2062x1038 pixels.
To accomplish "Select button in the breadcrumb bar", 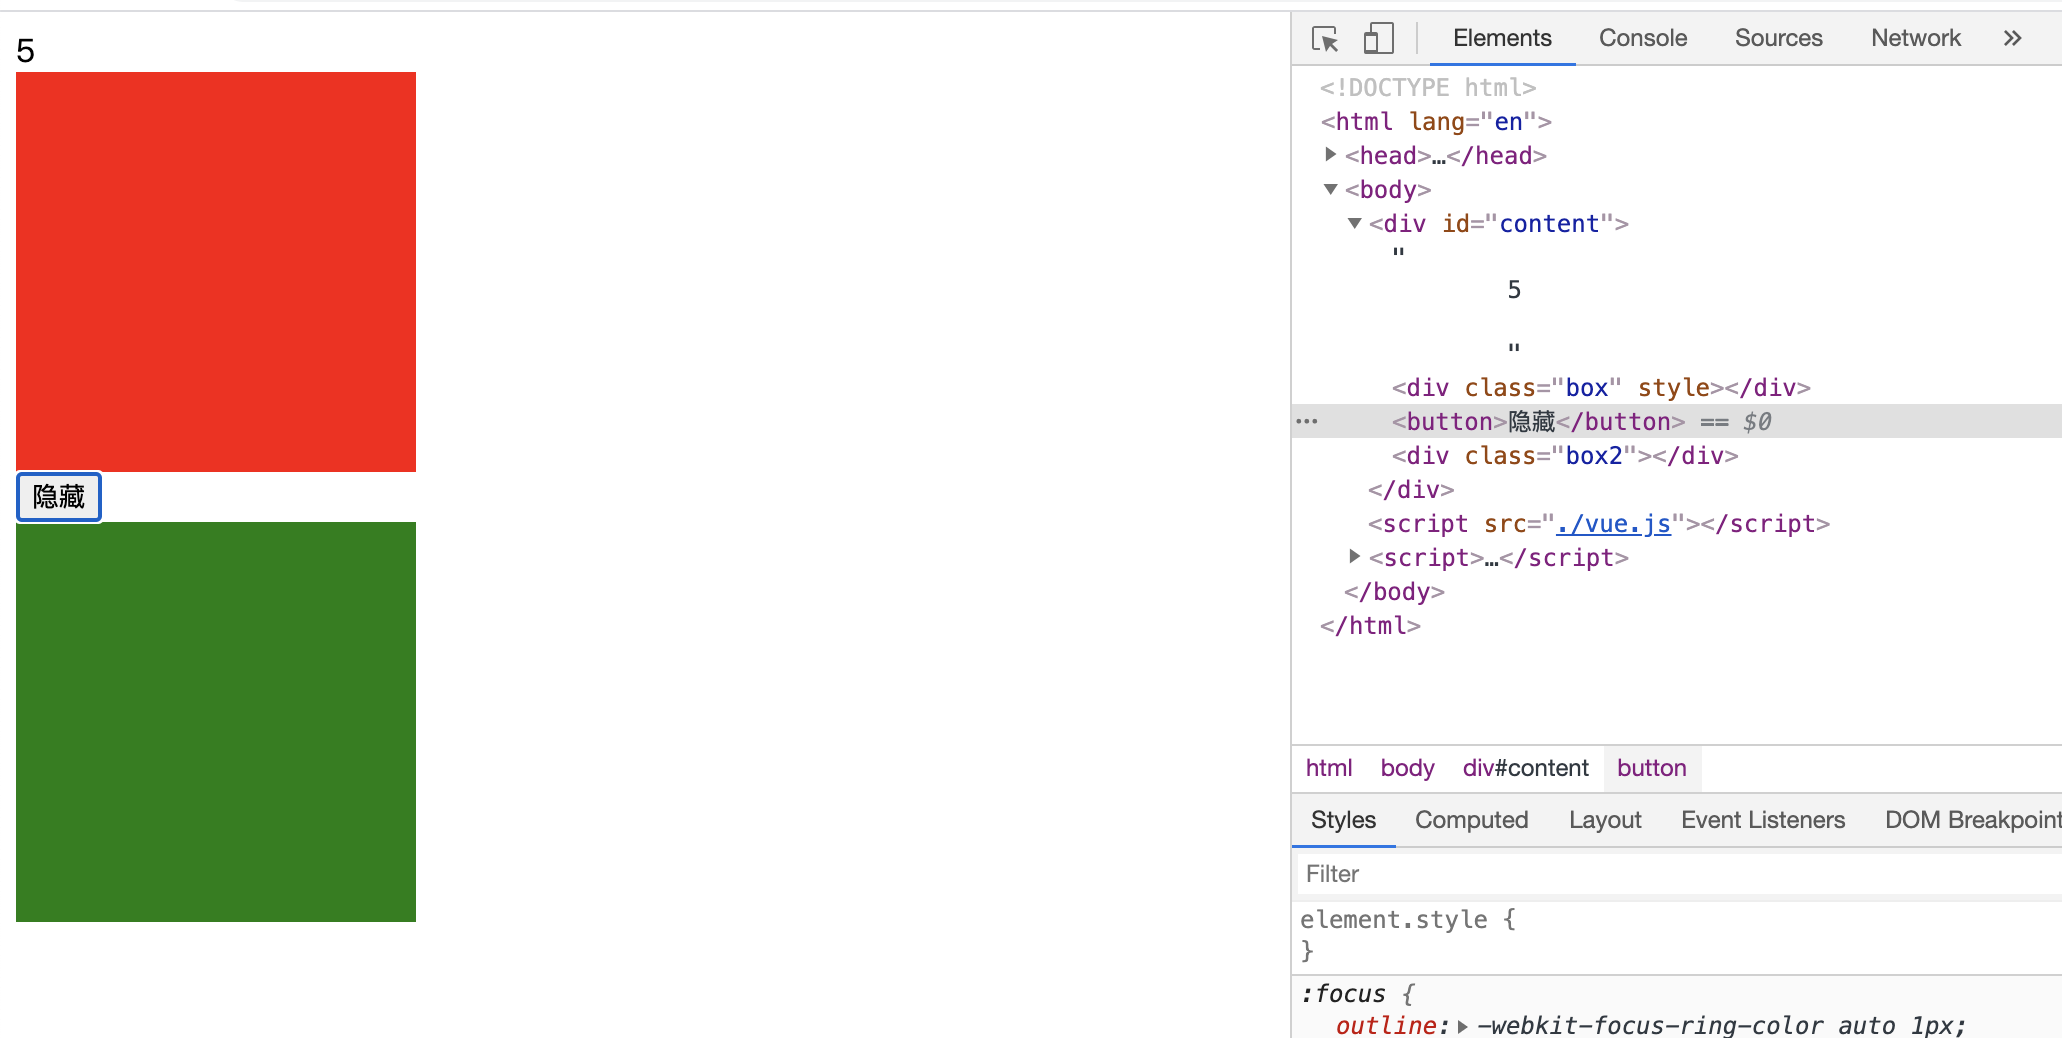I will tap(1652, 768).
